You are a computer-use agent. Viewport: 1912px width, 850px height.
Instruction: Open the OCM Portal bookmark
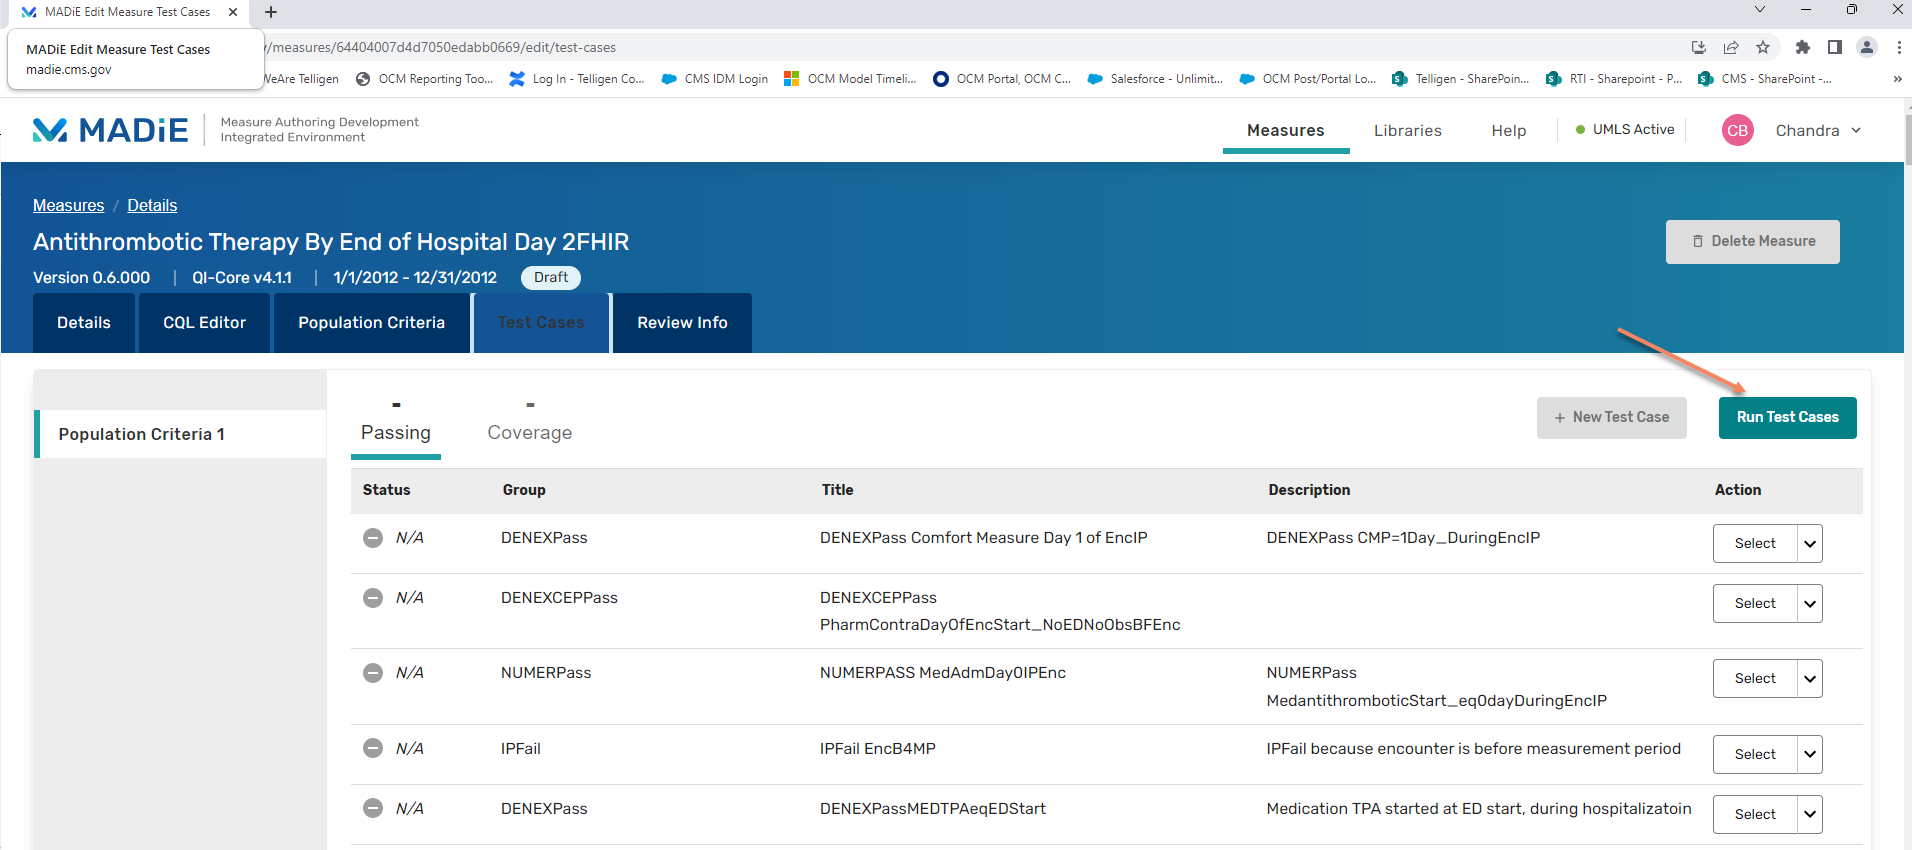click(1002, 79)
